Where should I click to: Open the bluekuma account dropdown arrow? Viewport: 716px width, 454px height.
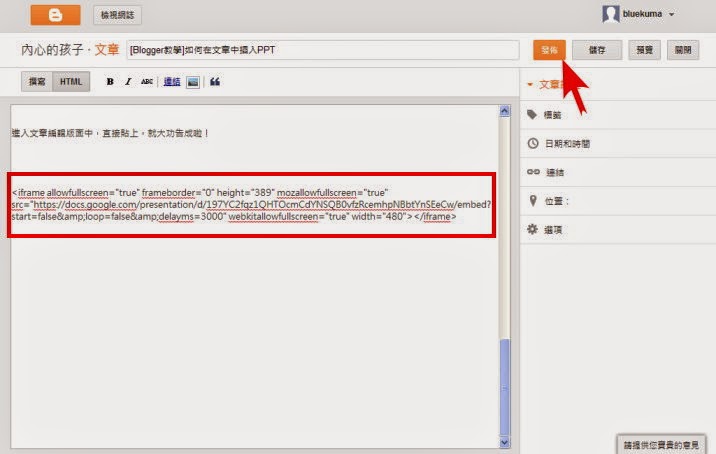[671, 15]
